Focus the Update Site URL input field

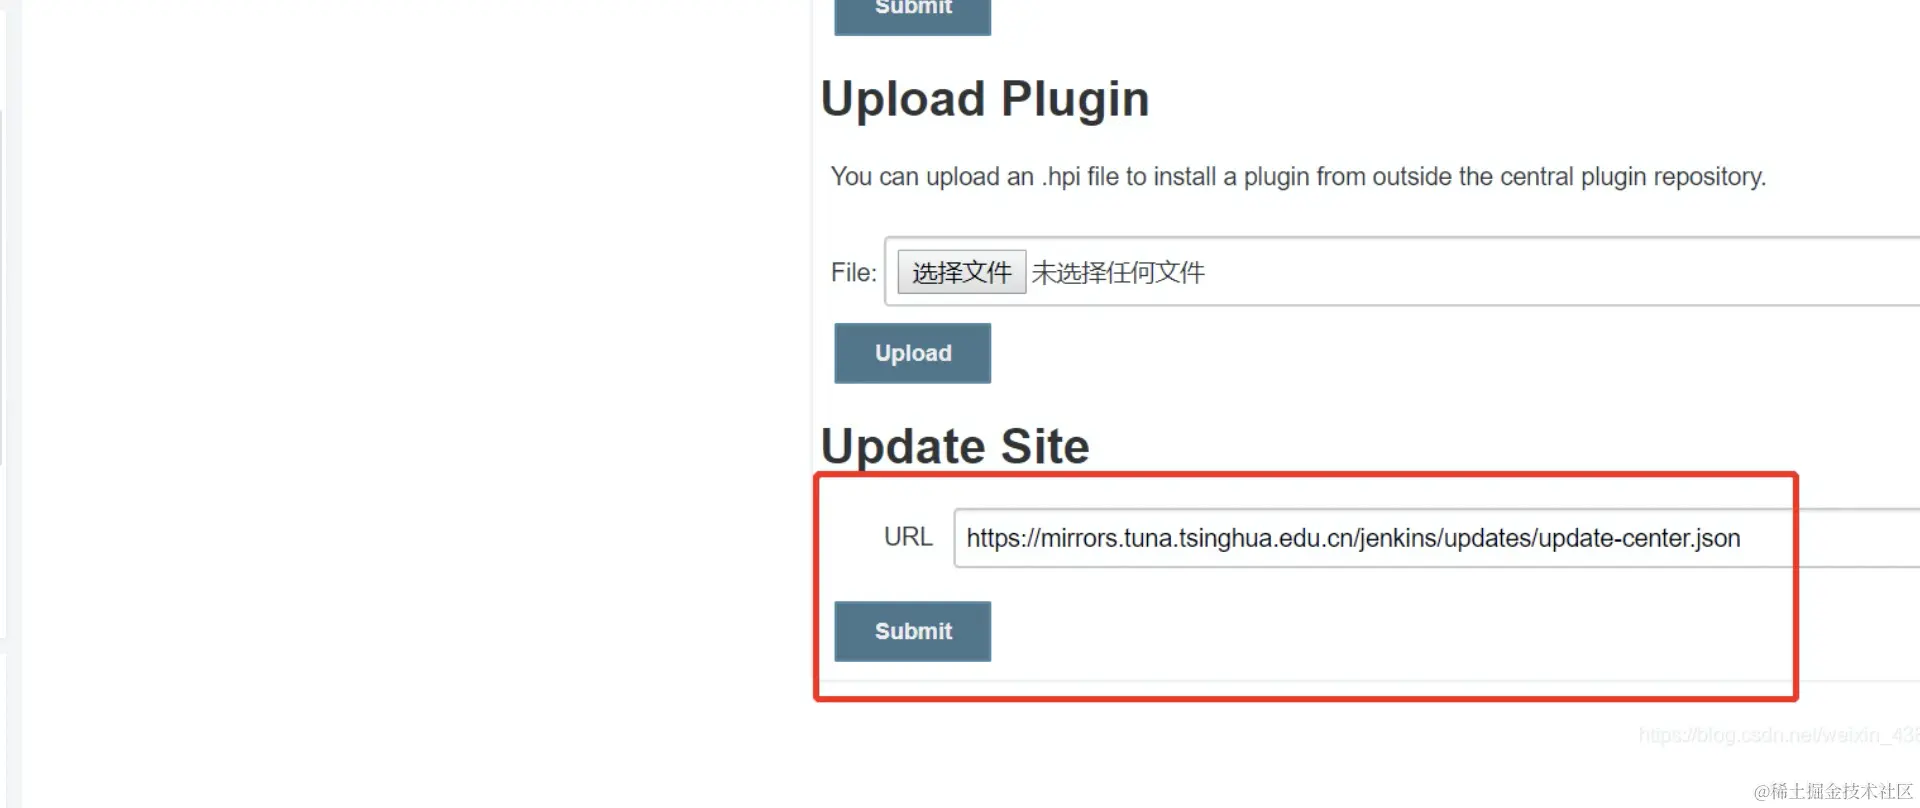tap(1436, 538)
